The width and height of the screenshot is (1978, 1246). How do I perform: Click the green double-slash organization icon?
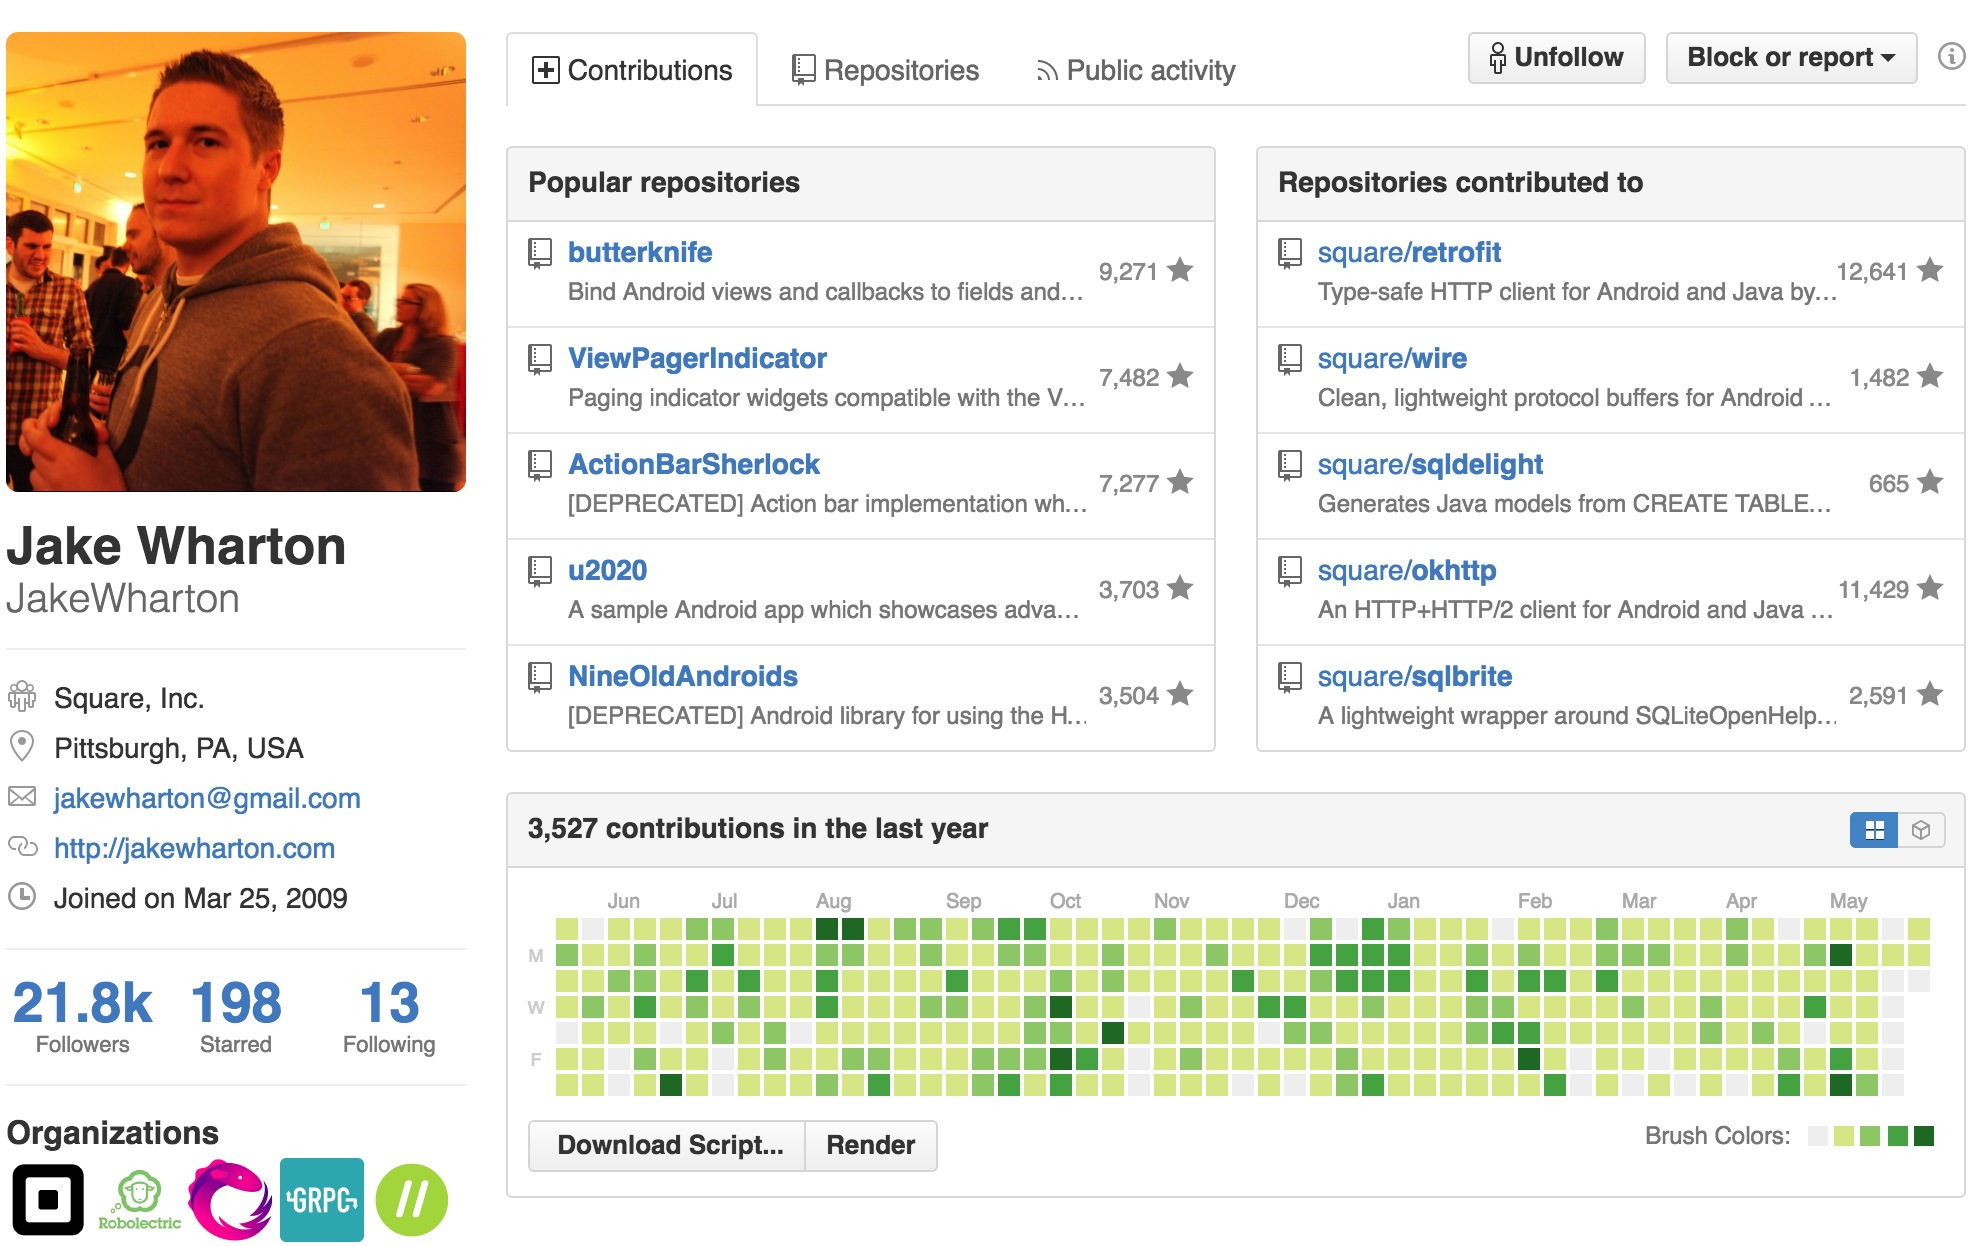pyautogui.click(x=411, y=1199)
